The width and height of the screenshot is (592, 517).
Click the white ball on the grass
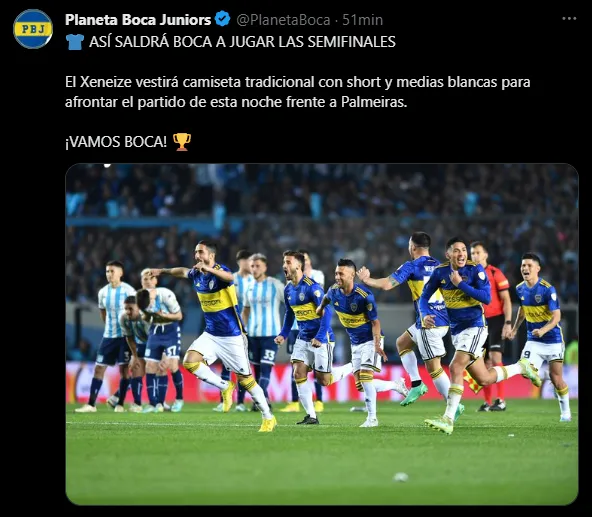[400, 477]
